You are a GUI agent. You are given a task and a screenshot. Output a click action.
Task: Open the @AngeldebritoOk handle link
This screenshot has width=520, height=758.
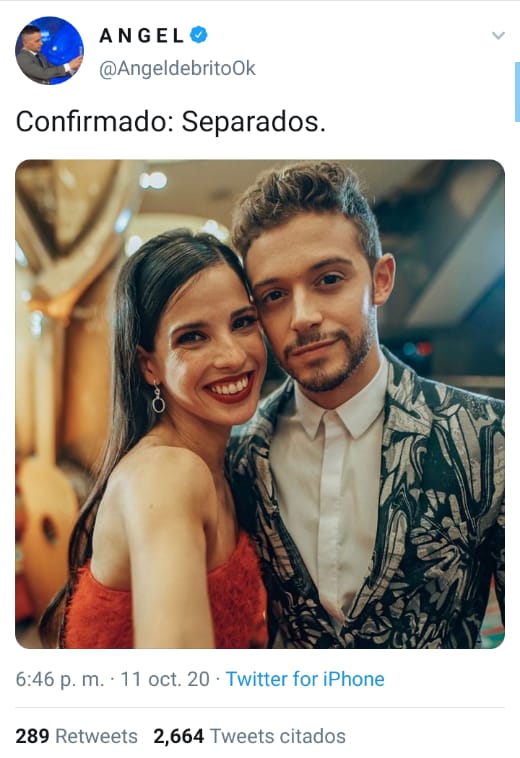[177, 69]
